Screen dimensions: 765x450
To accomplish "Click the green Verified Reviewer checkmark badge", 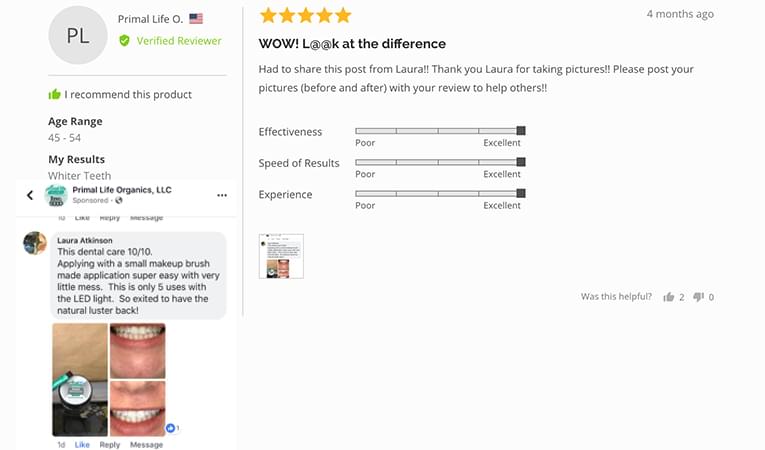I will [124, 41].
